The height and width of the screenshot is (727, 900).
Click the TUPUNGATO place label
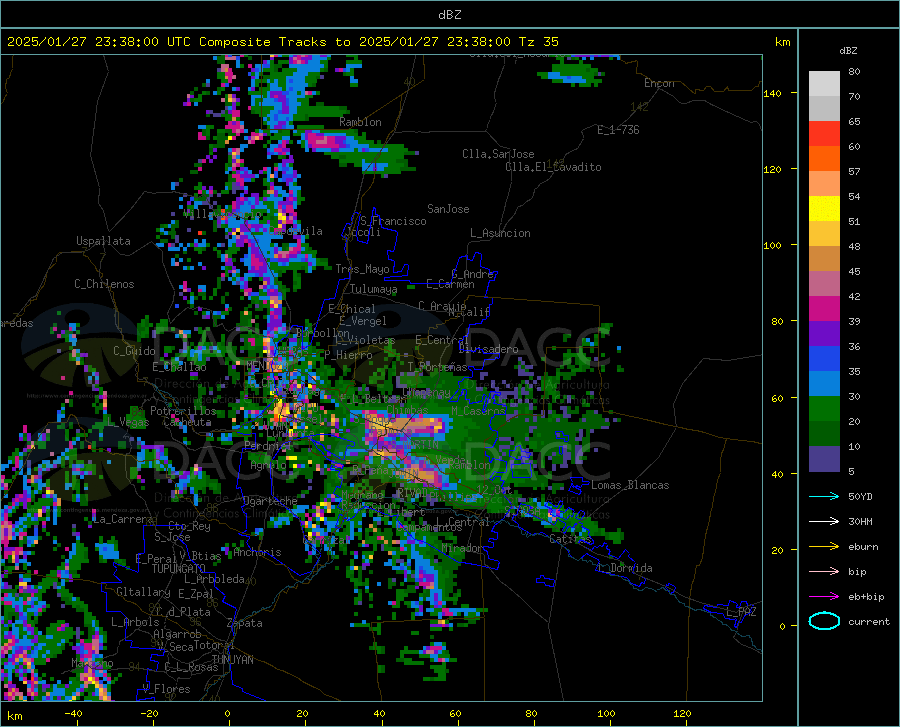click(179, 569)
